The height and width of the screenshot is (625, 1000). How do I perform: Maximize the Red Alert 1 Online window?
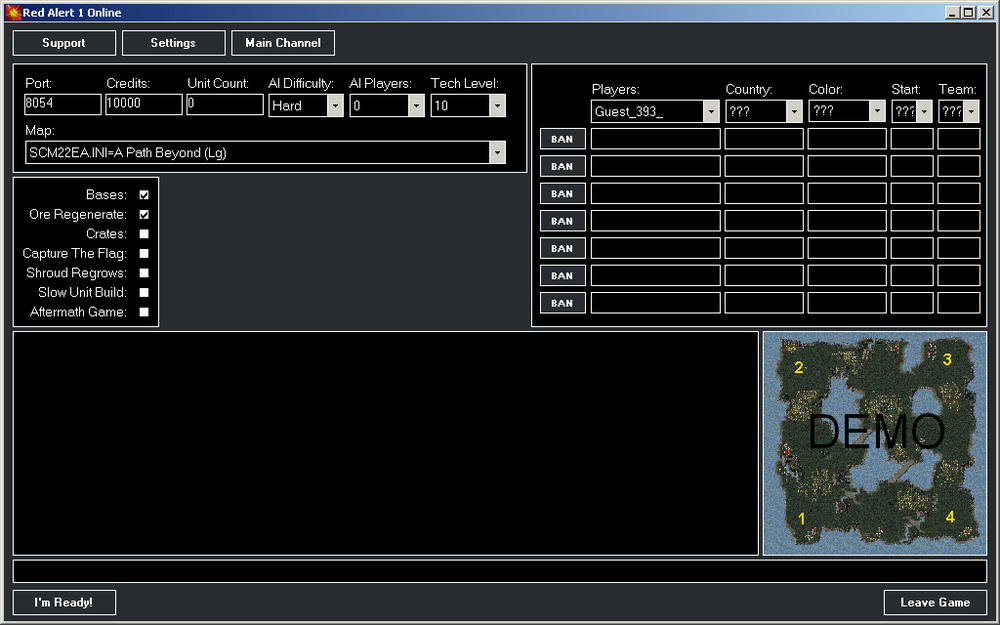pyautogui.click(x=968, y=12)
